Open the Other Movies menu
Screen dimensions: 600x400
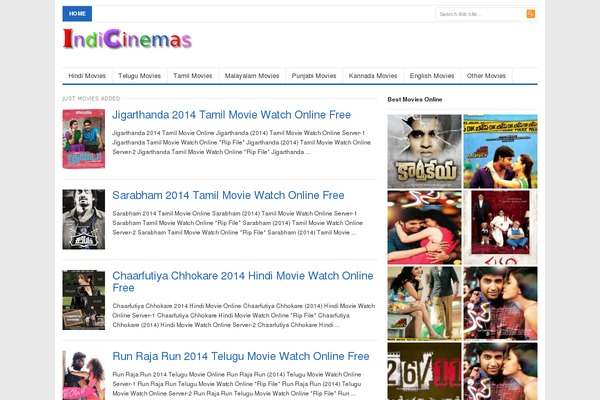click(x=486, y=76)
